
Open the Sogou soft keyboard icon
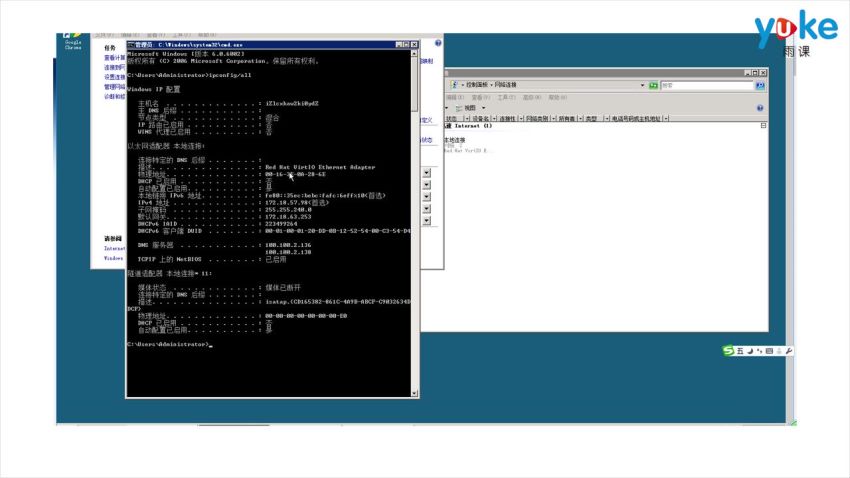click(769, 351)
